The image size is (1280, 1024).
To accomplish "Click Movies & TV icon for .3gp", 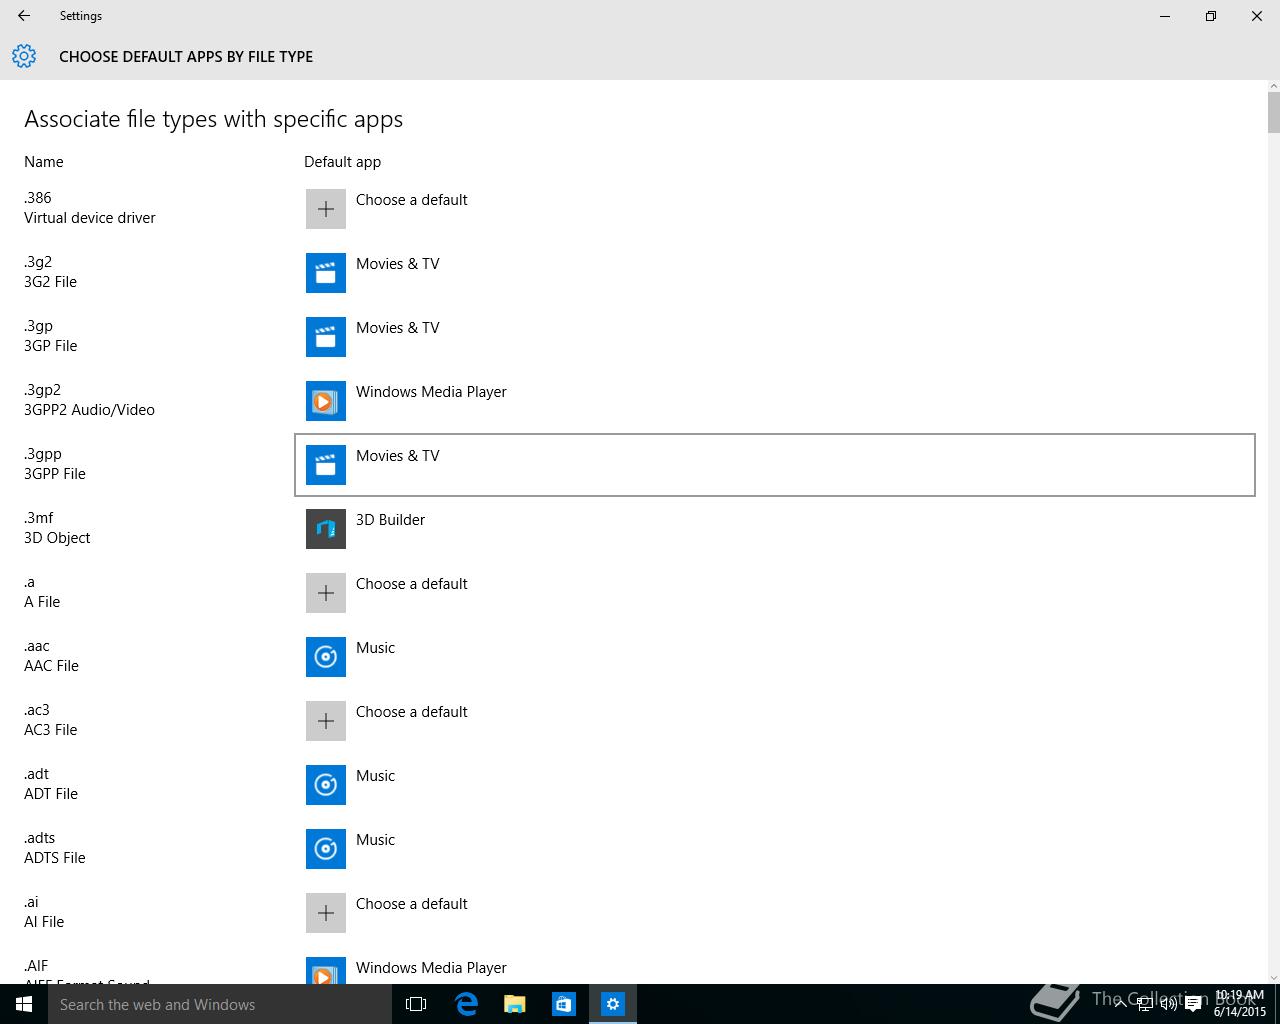I will tap(326, 337).
